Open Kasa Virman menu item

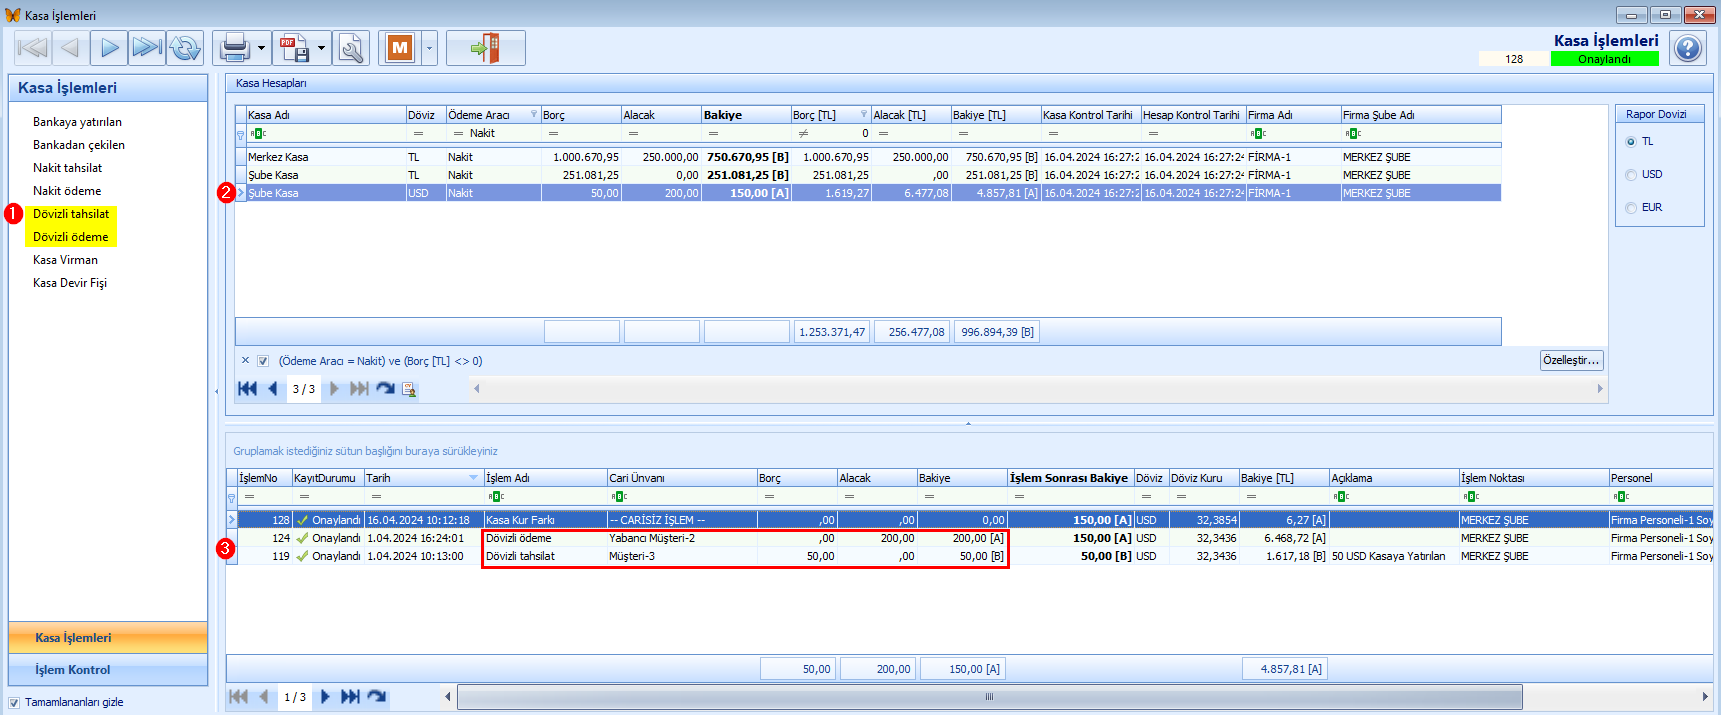click(x=65, y=260)
